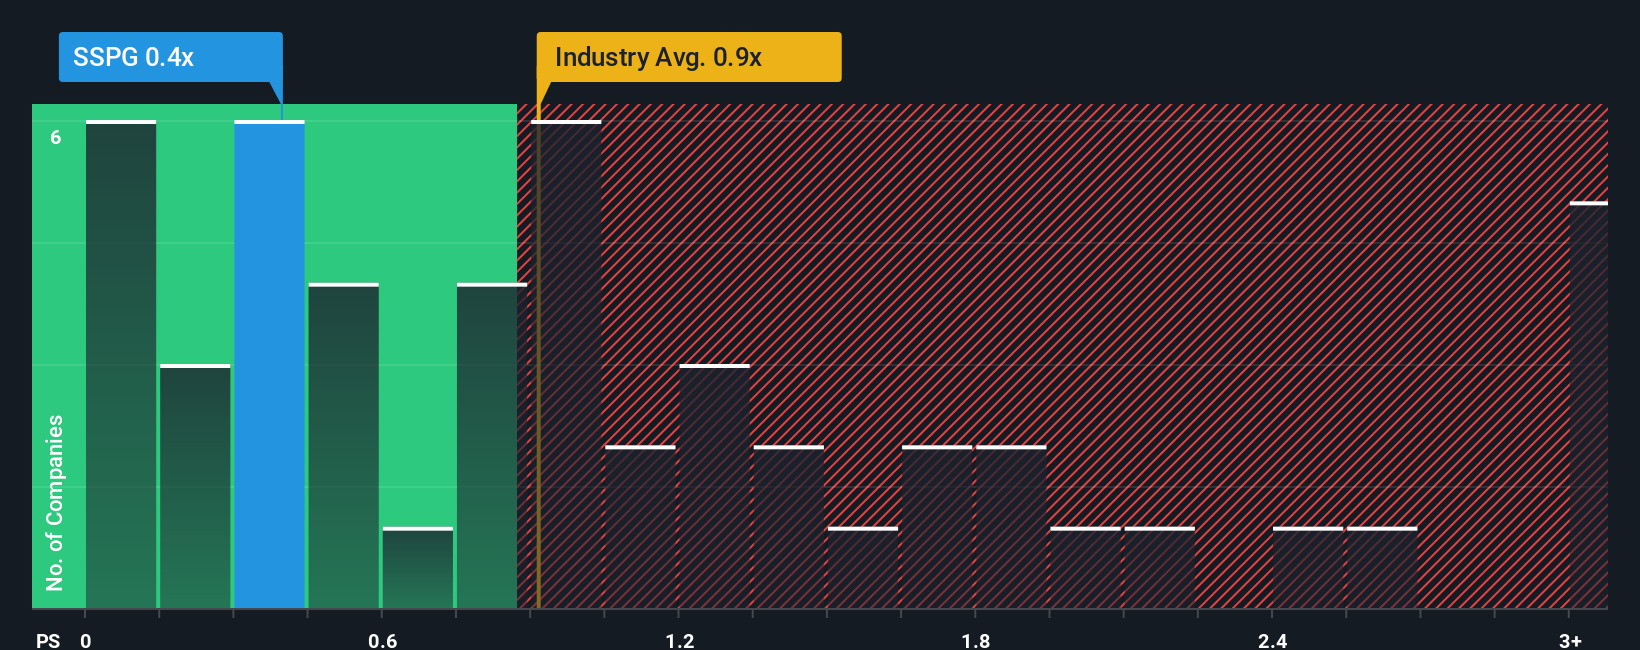Click the 'PS' axis label
The height and width of the screenshot is (650, 1640).
tap(48, 640)
